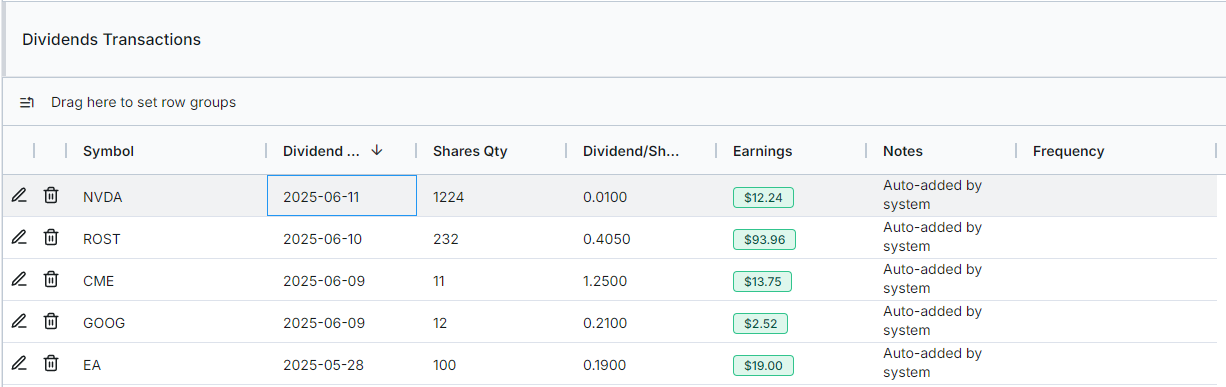The width and height of the screenshot is (1226, 387).
Task: Sort by the Symbol column header
Action: coord(108,151)
